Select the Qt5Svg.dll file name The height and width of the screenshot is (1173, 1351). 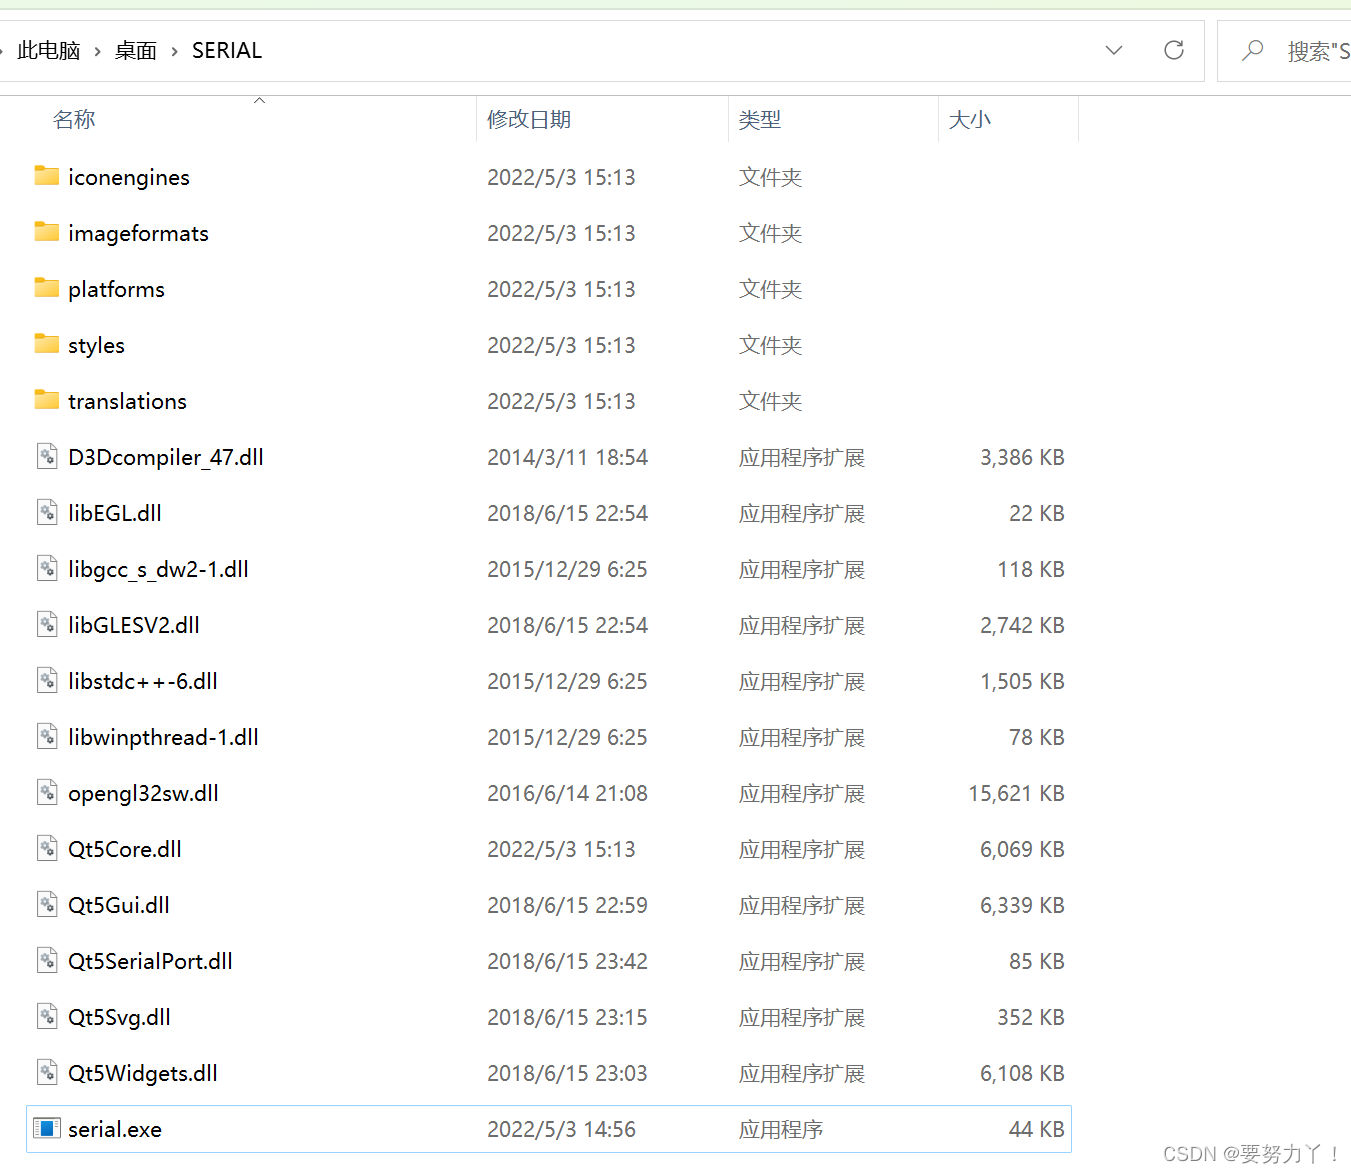119,1017
